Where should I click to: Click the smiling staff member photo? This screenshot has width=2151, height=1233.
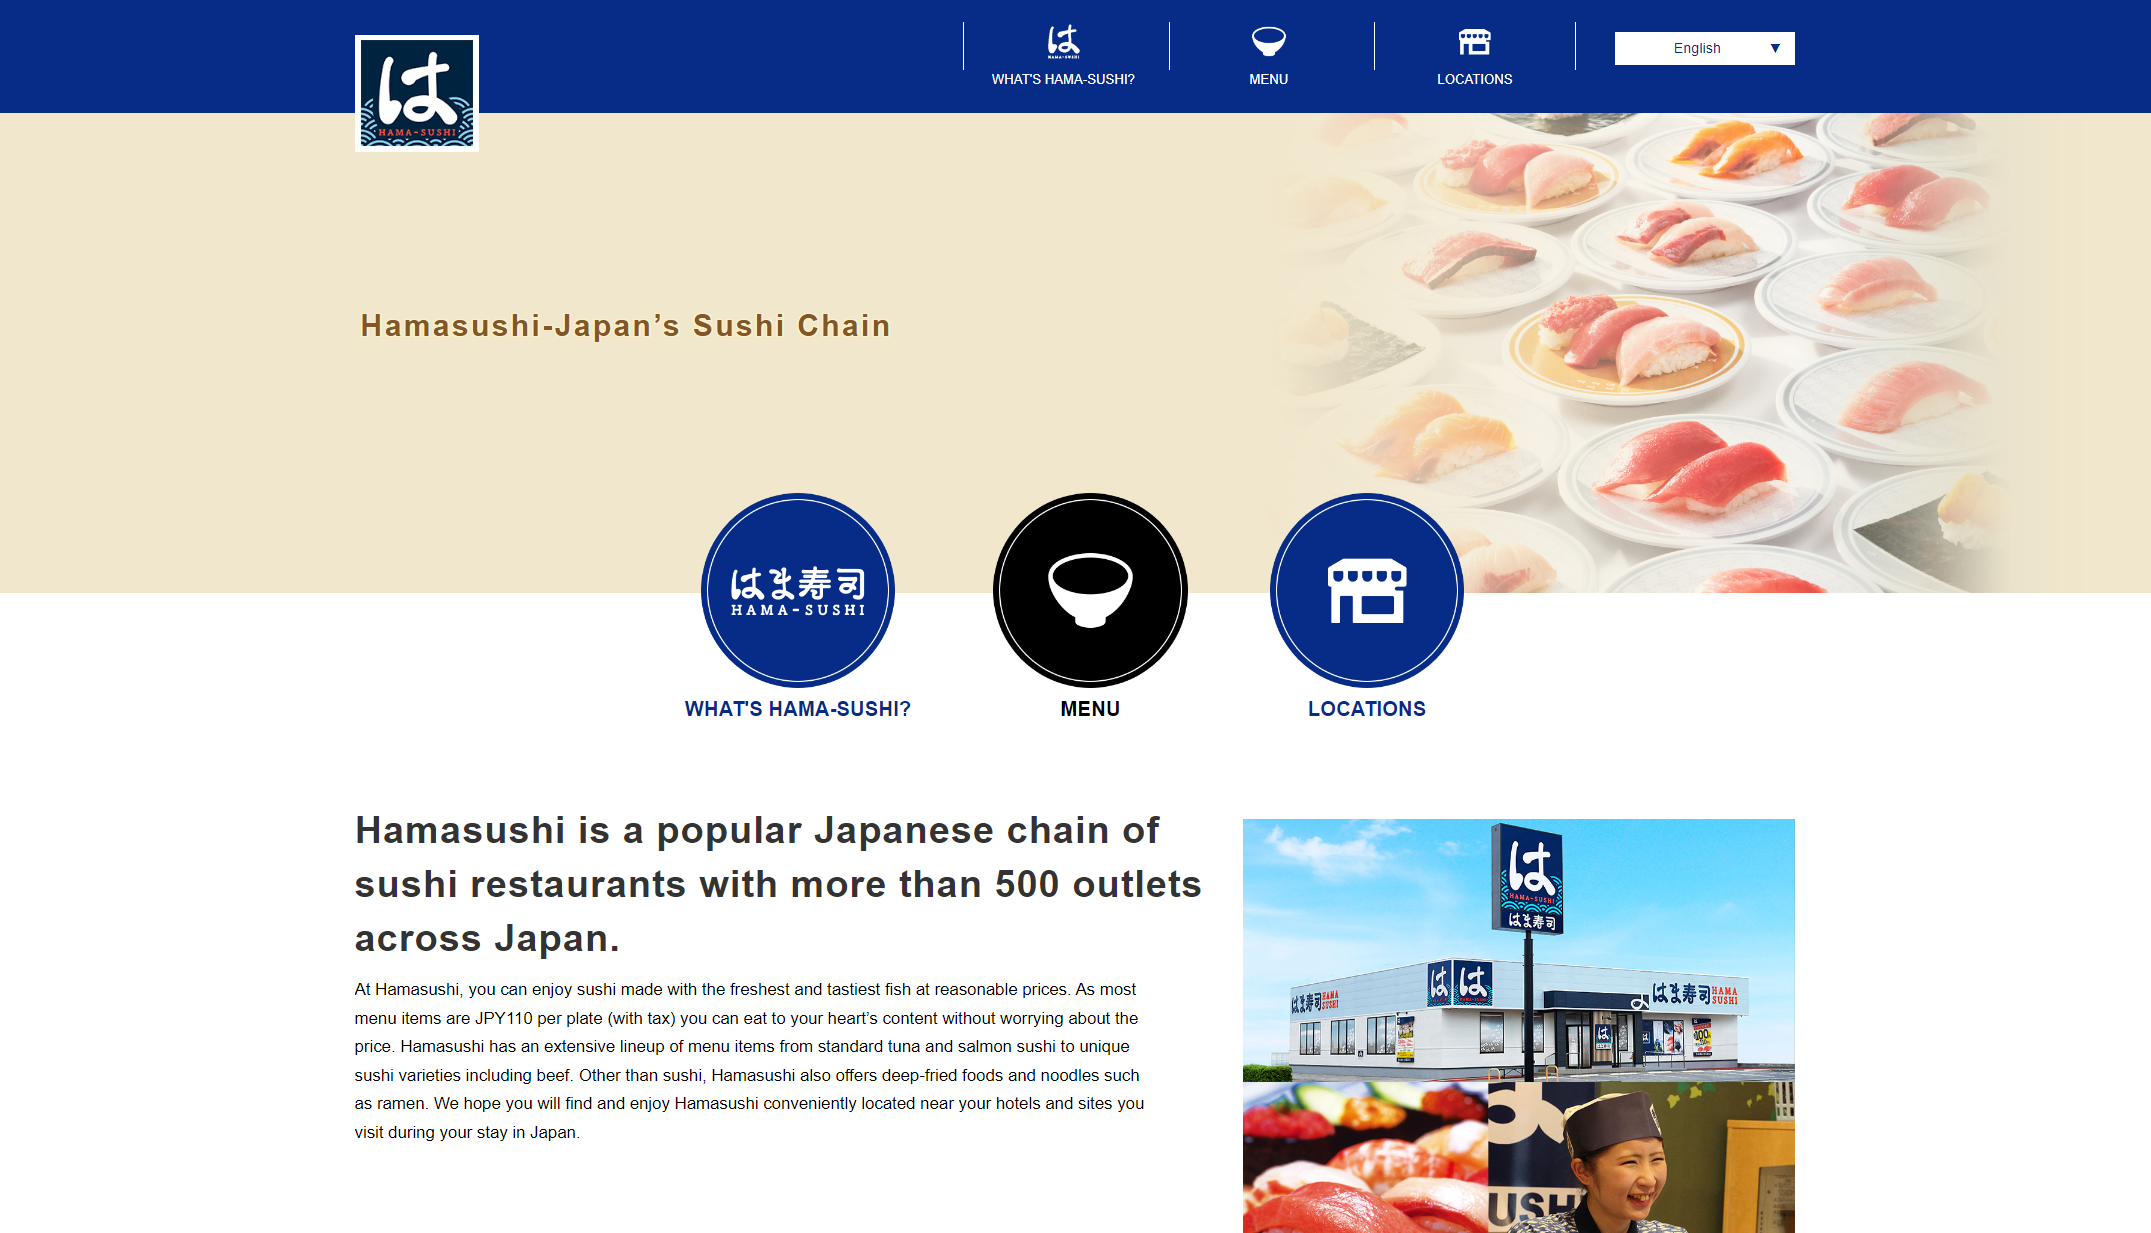[1640, 1157]
